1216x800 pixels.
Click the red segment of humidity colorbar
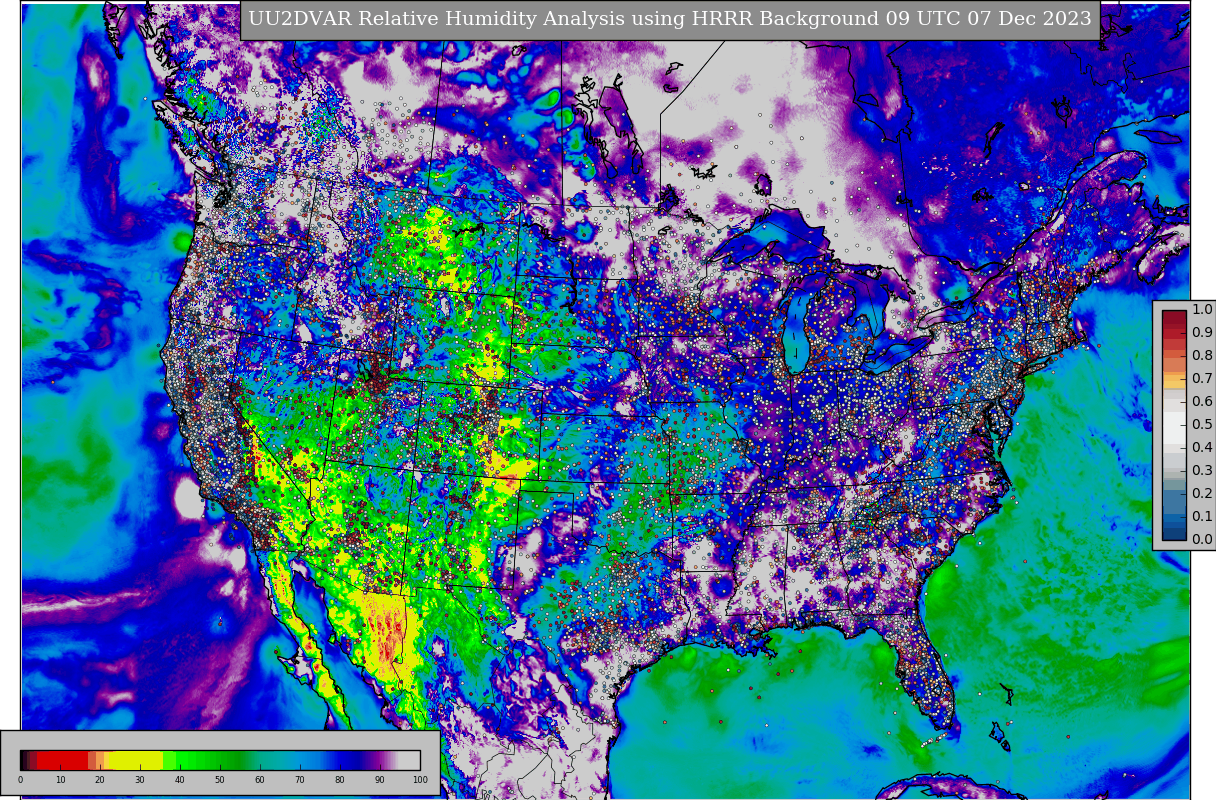(x=62, y=760)
